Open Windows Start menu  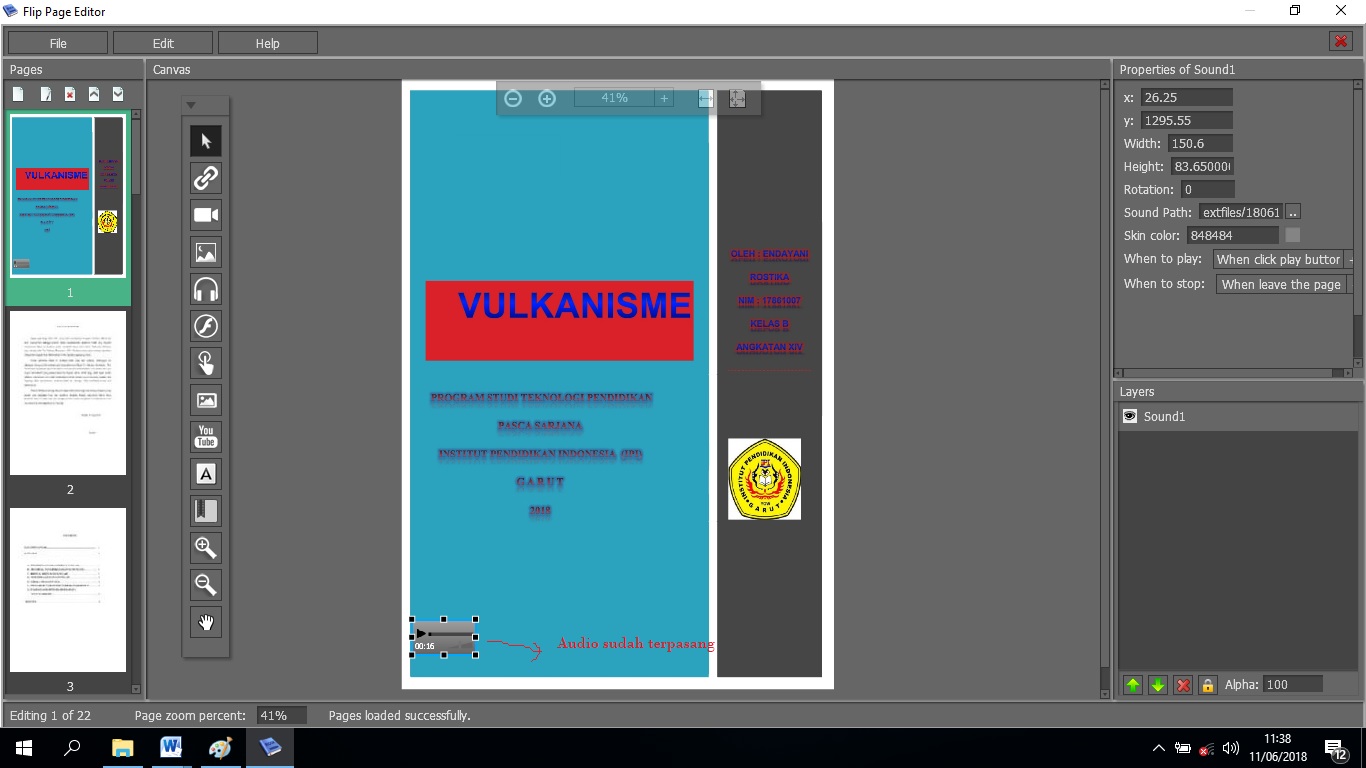(24, 748)
